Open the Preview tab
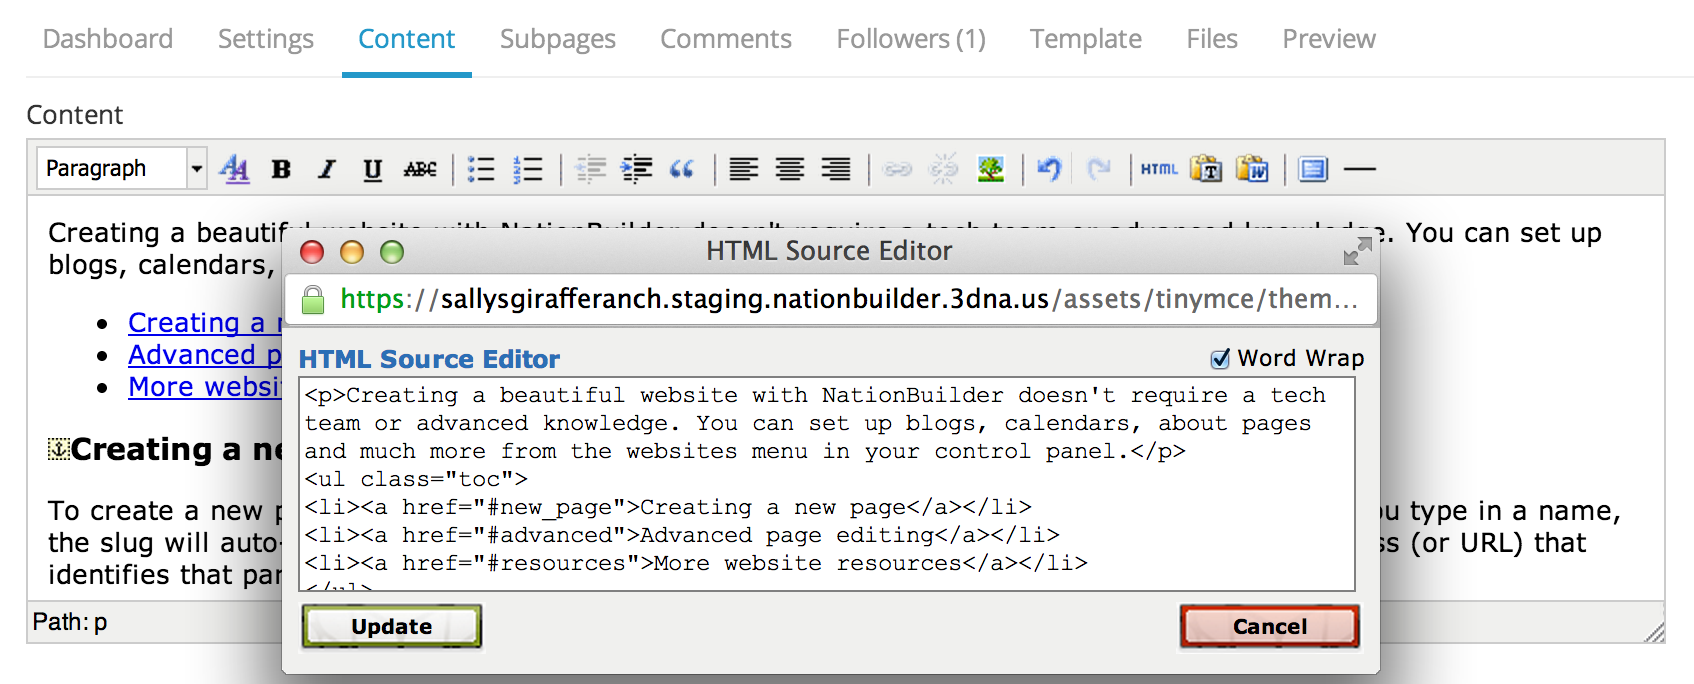Viewport: 1694px width, 684px height. [1329, 39]
